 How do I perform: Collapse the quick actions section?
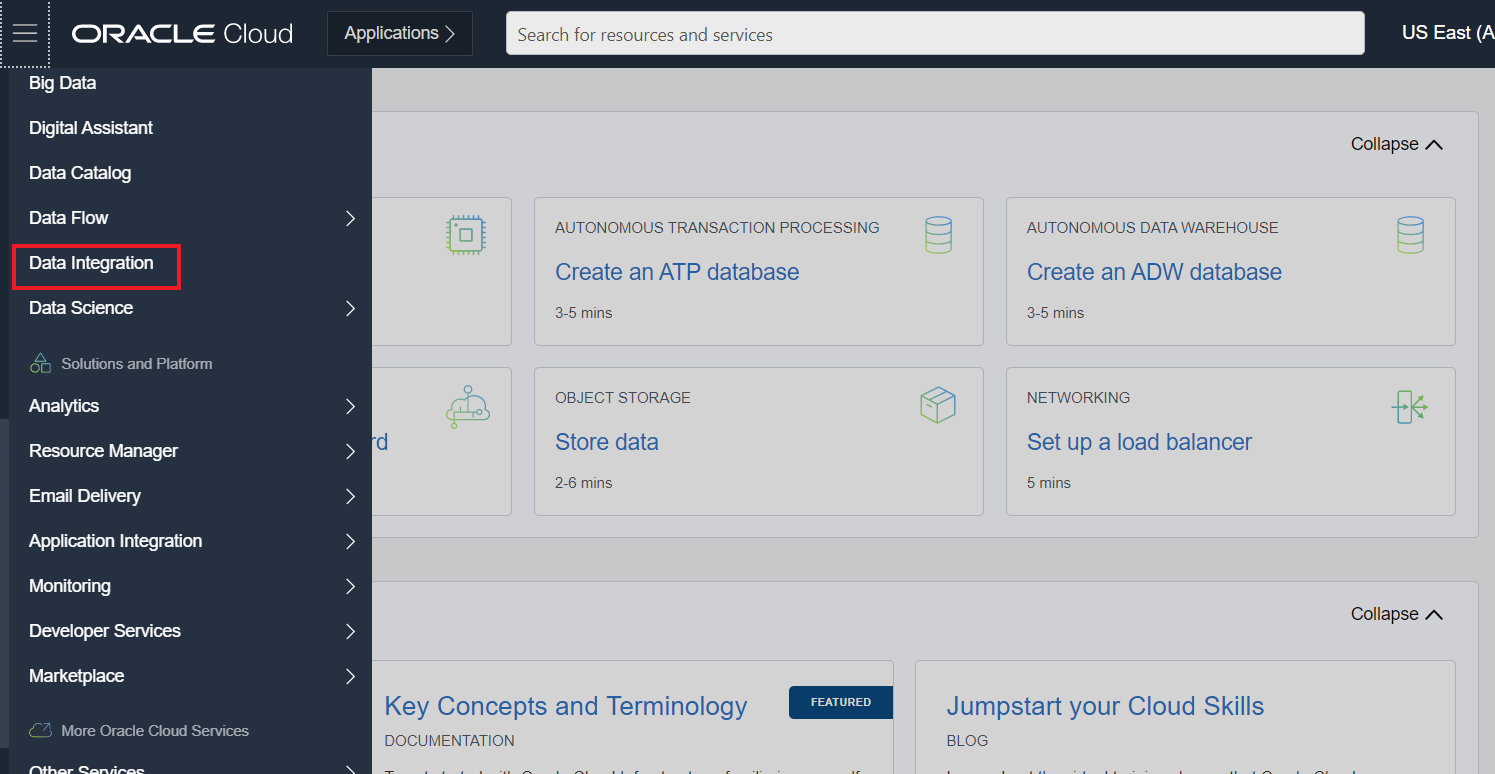(x=1396, y=143)
